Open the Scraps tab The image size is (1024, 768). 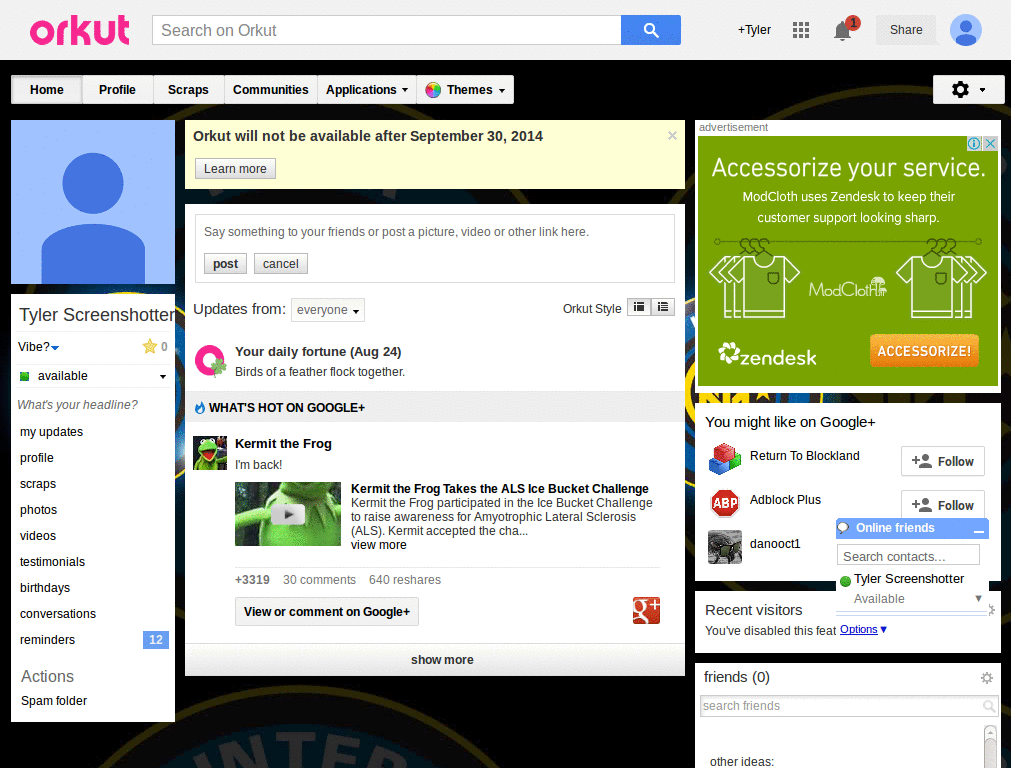(188, 89)
